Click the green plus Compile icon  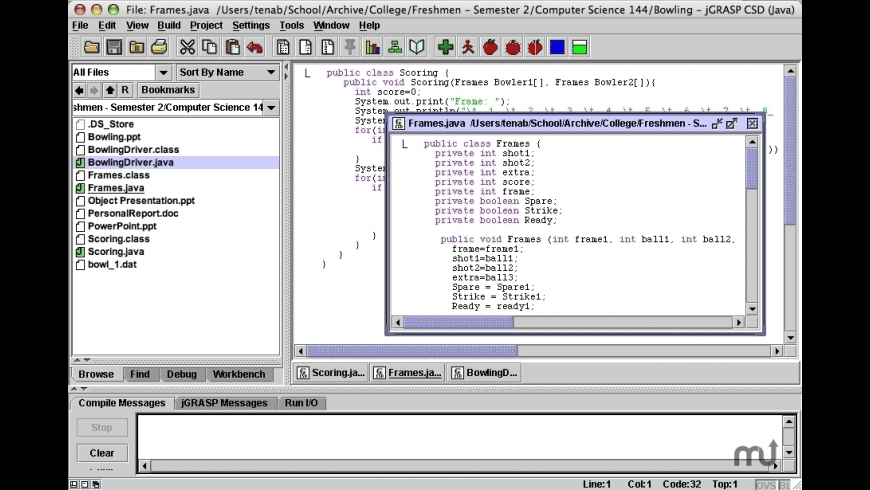[446, 47]
